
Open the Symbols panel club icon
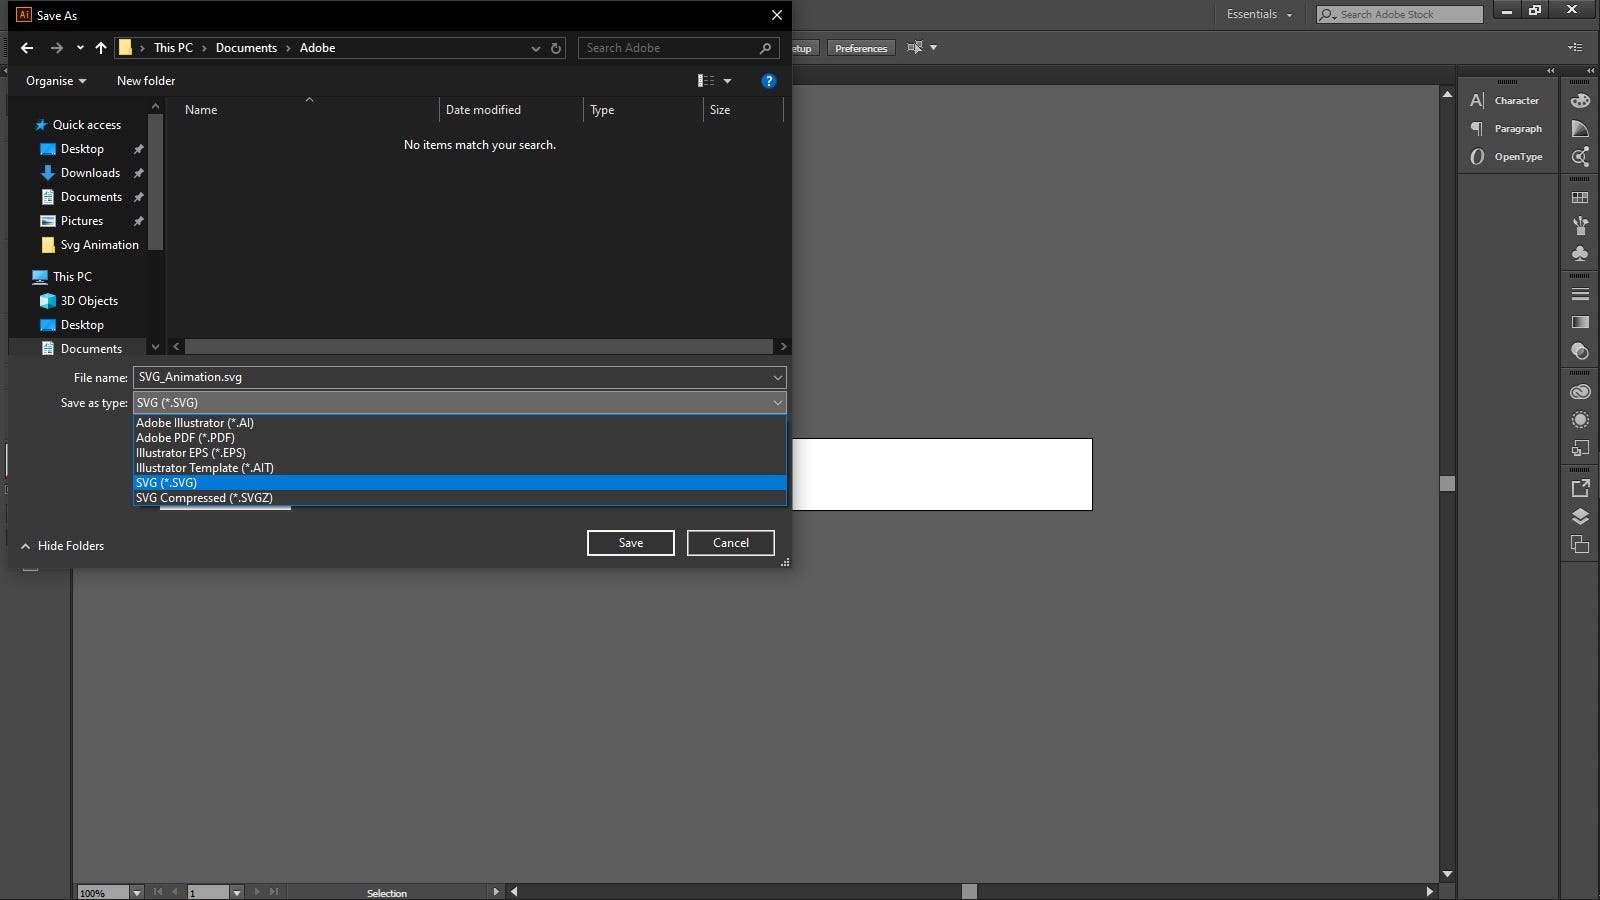tap(1580, 254)
